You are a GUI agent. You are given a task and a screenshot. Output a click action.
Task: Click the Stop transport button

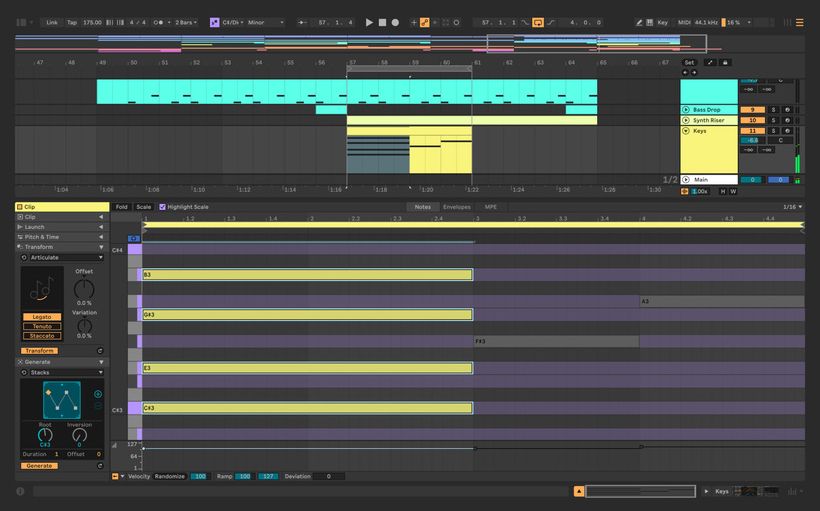tap(382, 22)
